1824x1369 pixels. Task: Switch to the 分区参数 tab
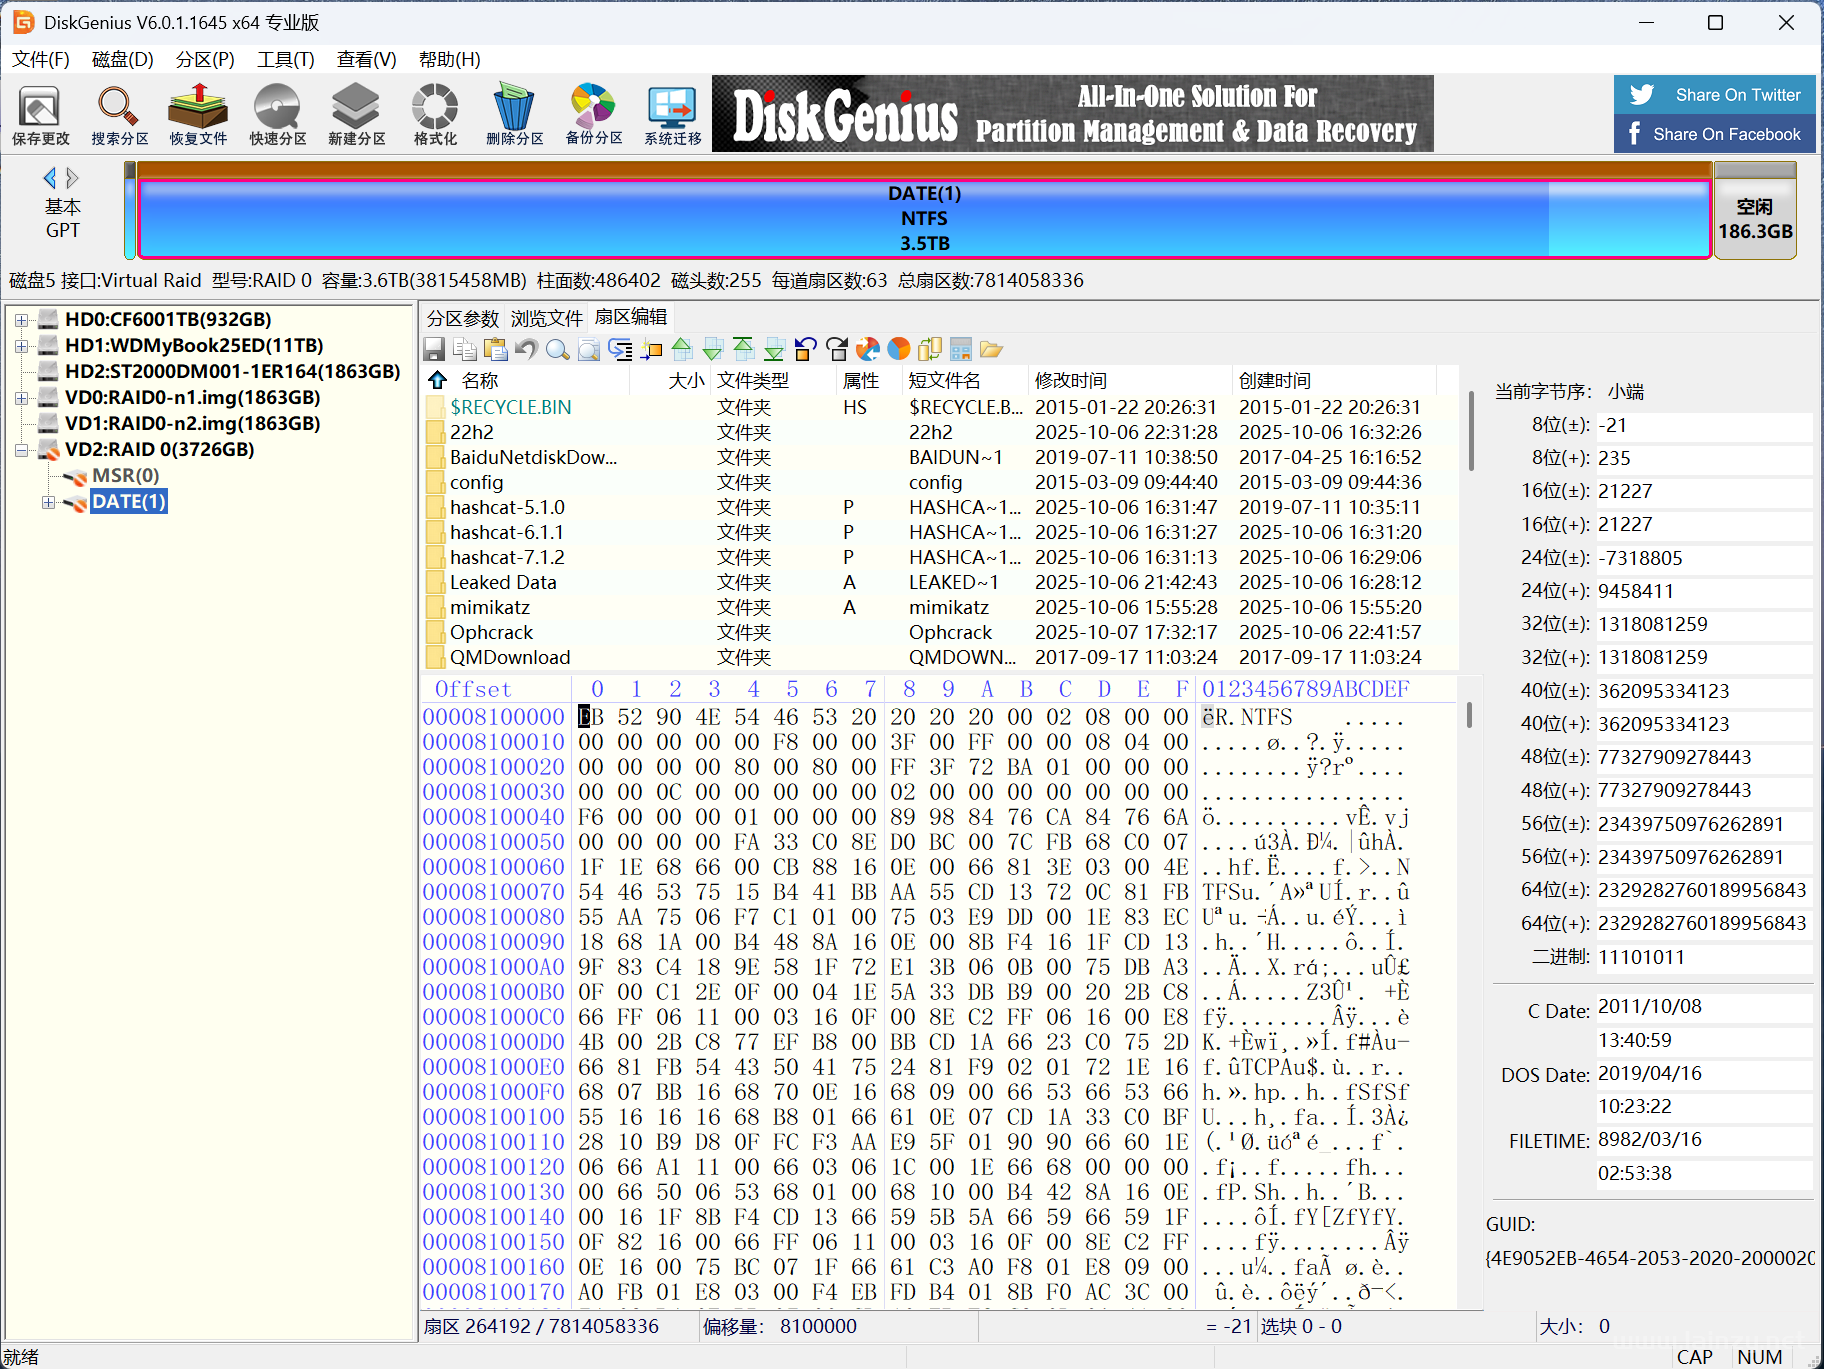point(462,318)
